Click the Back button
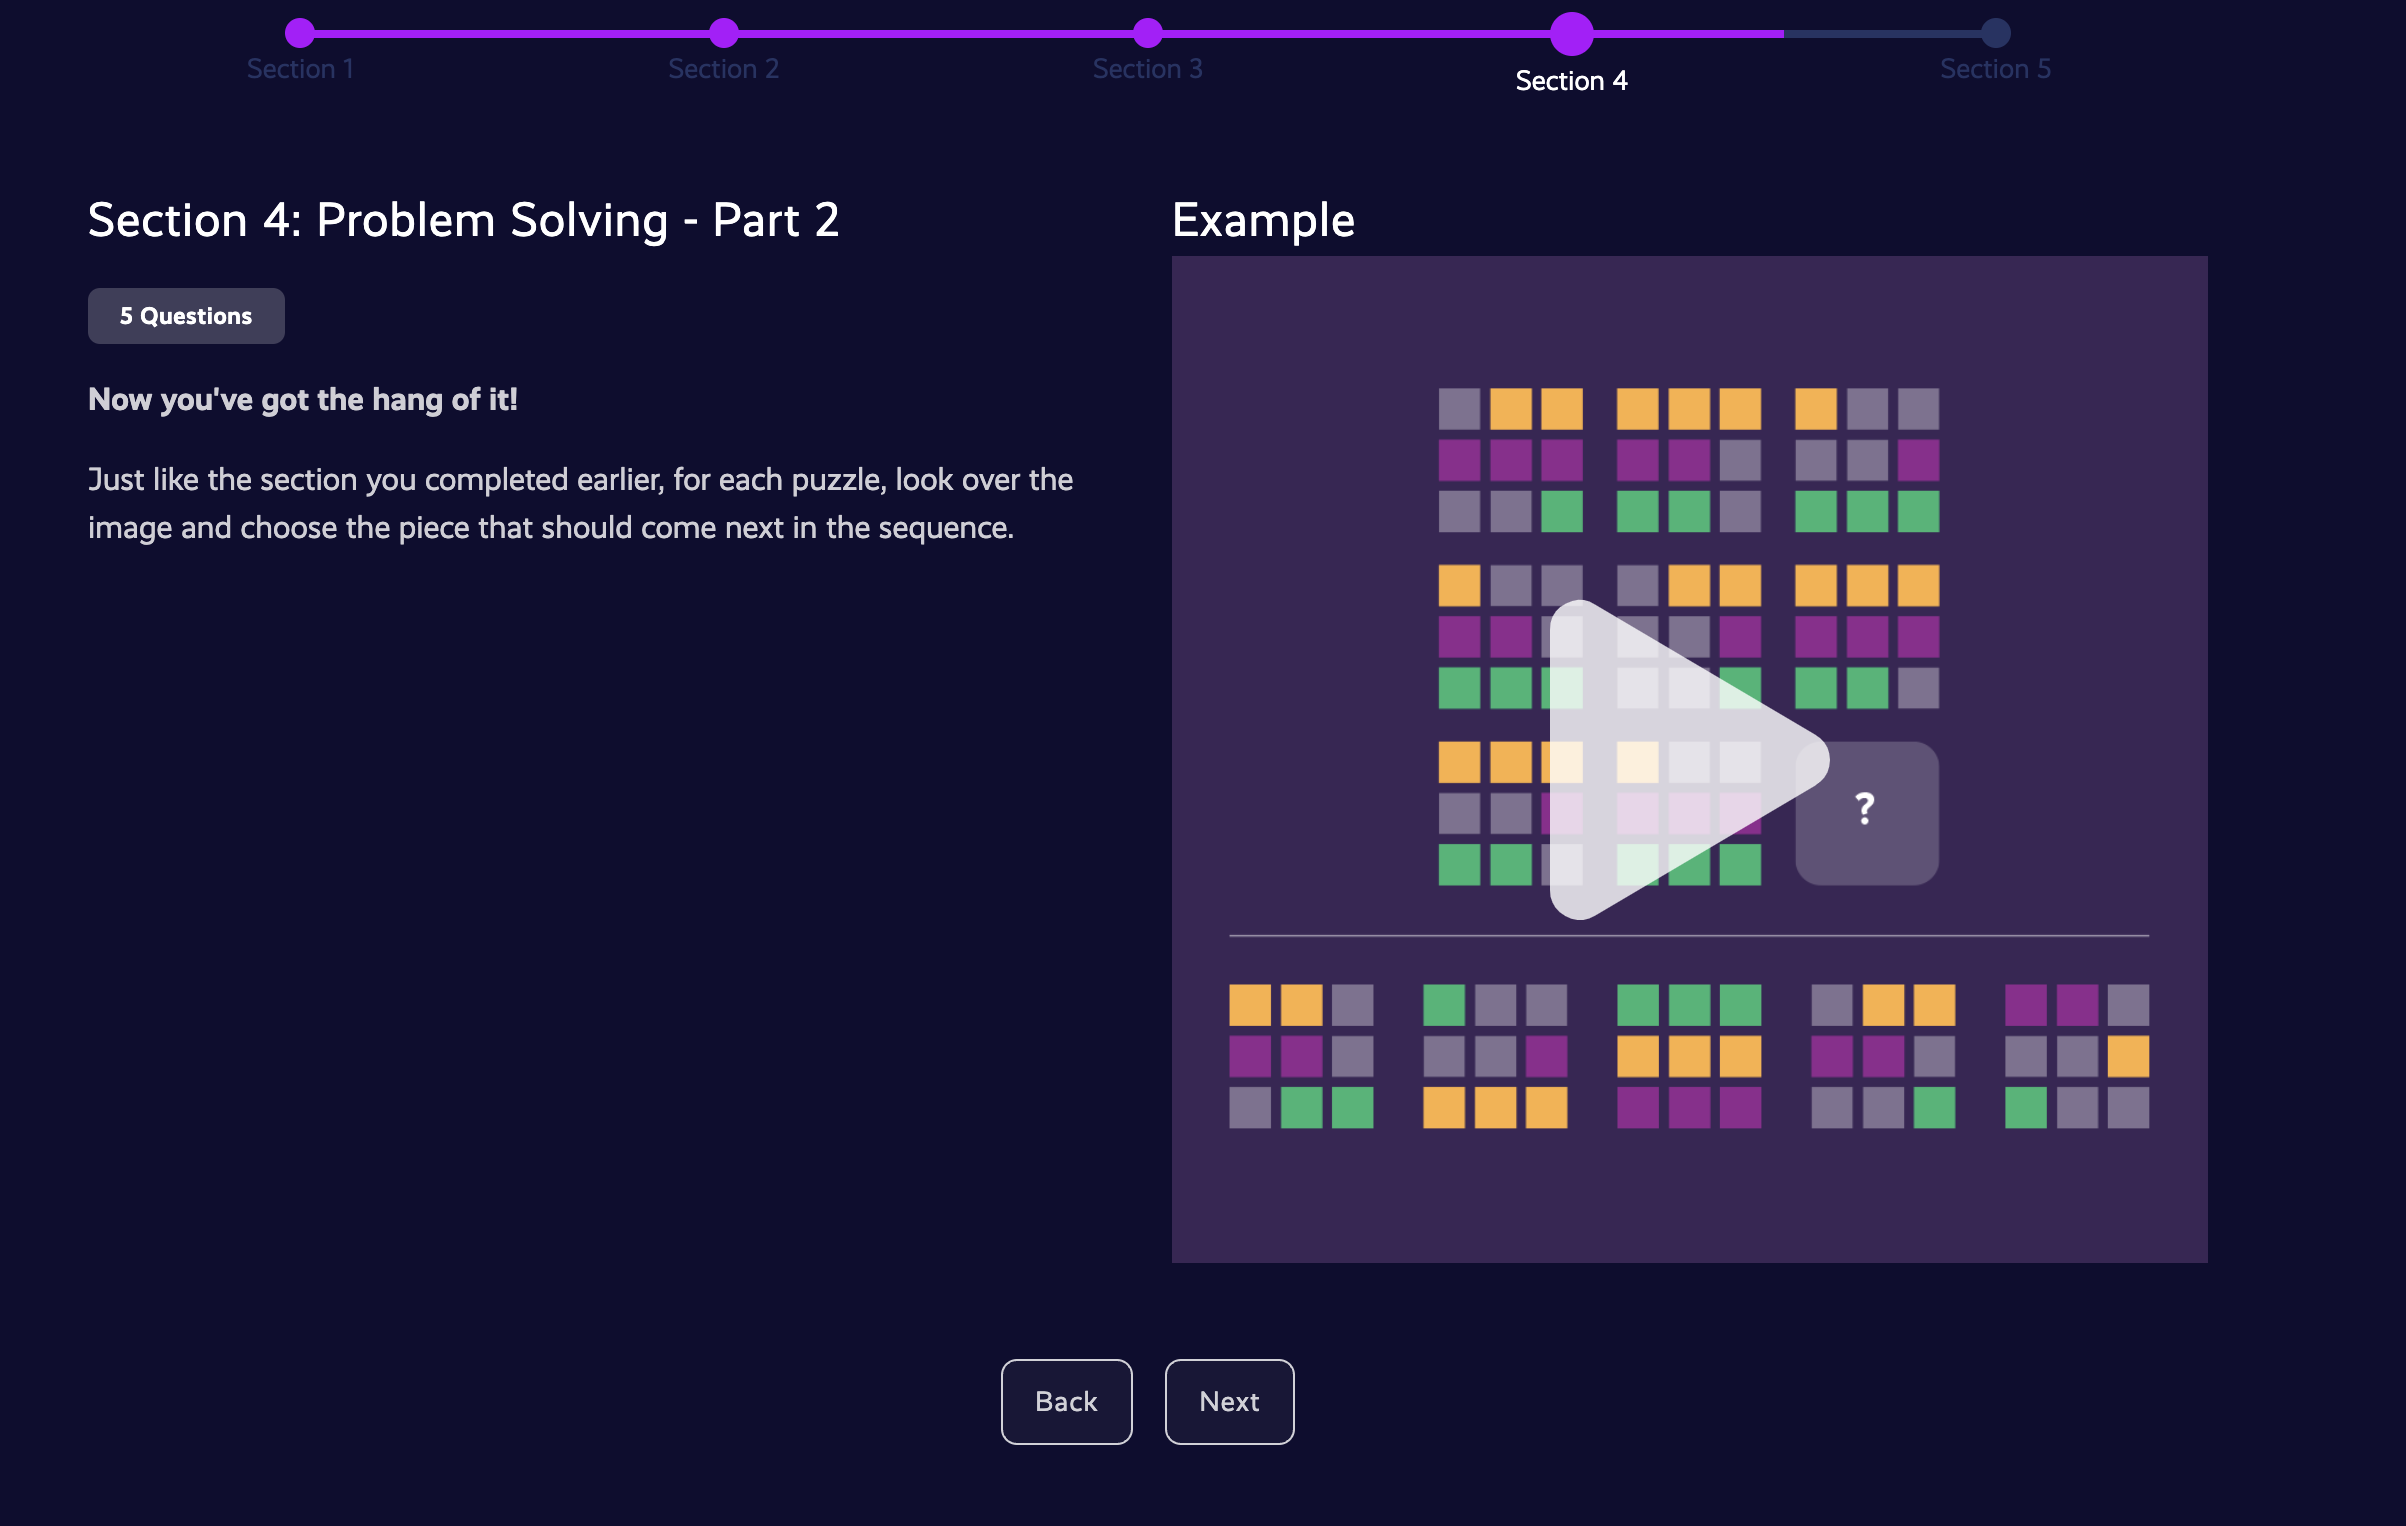This screenshot has width=2406, height=1526. click(1066, 1401)
